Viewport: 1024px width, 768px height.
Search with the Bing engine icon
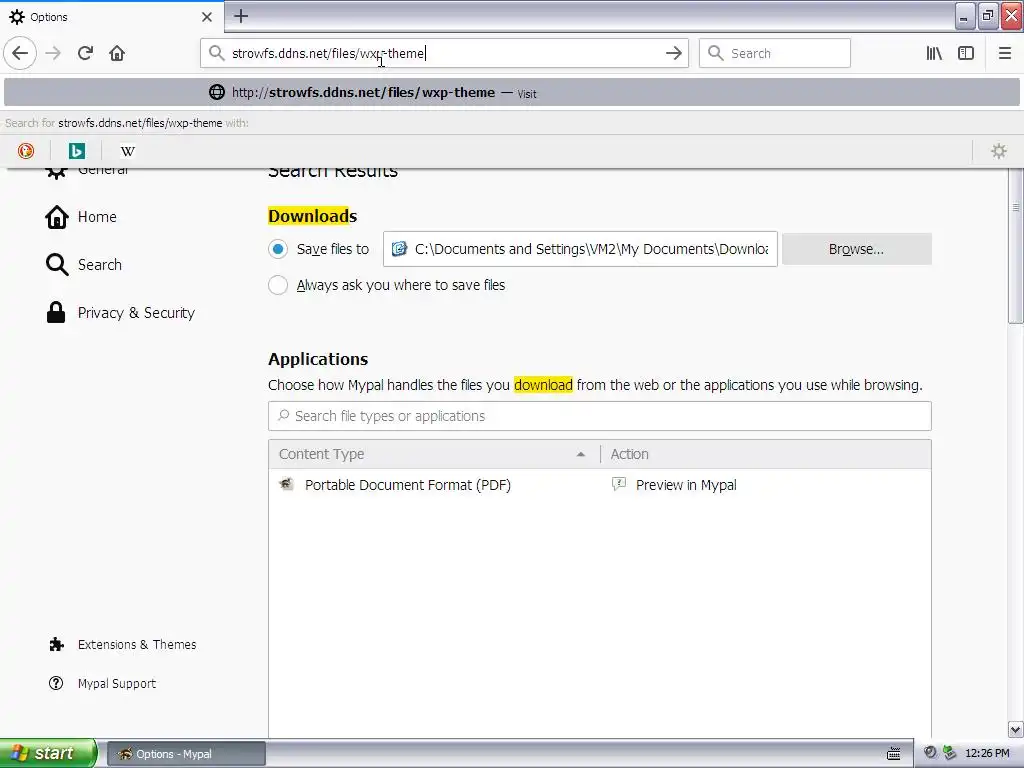[76, 151]
